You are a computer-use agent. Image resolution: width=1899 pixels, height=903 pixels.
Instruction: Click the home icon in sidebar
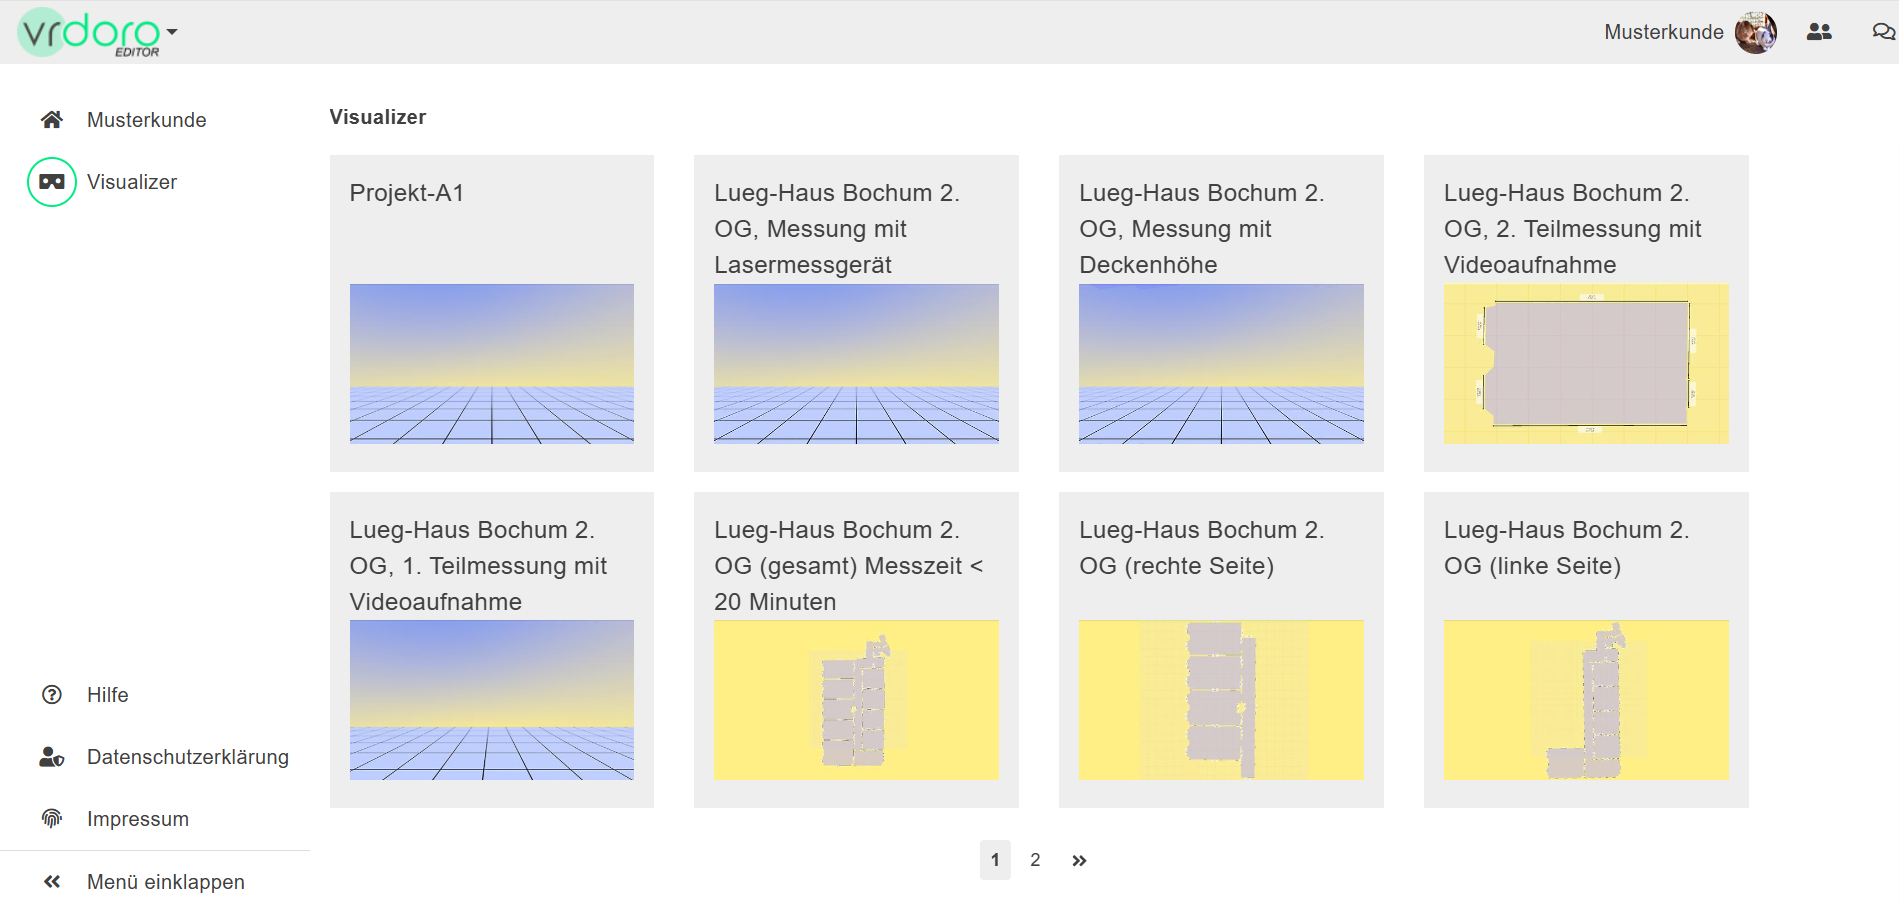point(52,120)
